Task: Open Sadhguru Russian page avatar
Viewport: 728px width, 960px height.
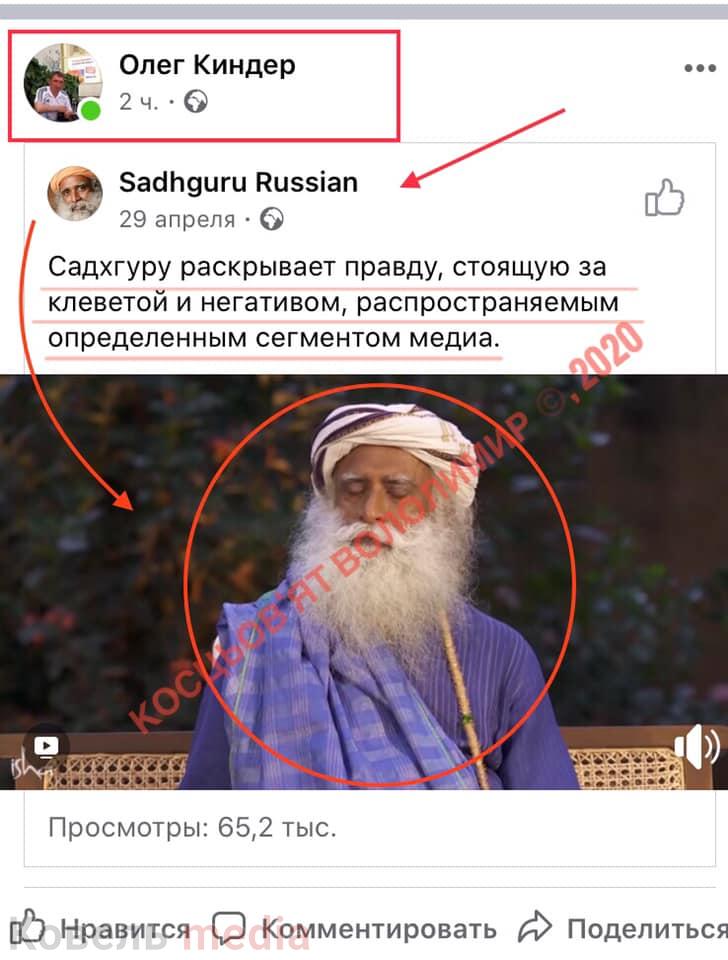Action: (75, 193)
